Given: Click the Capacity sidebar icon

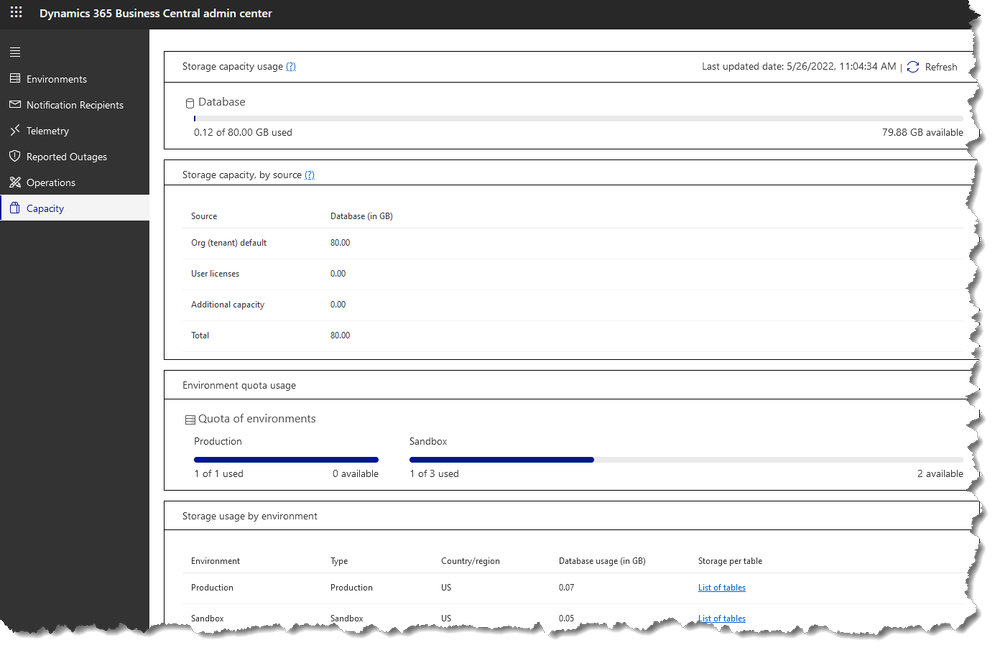Looking at the screenshot, I should (15, 208).
